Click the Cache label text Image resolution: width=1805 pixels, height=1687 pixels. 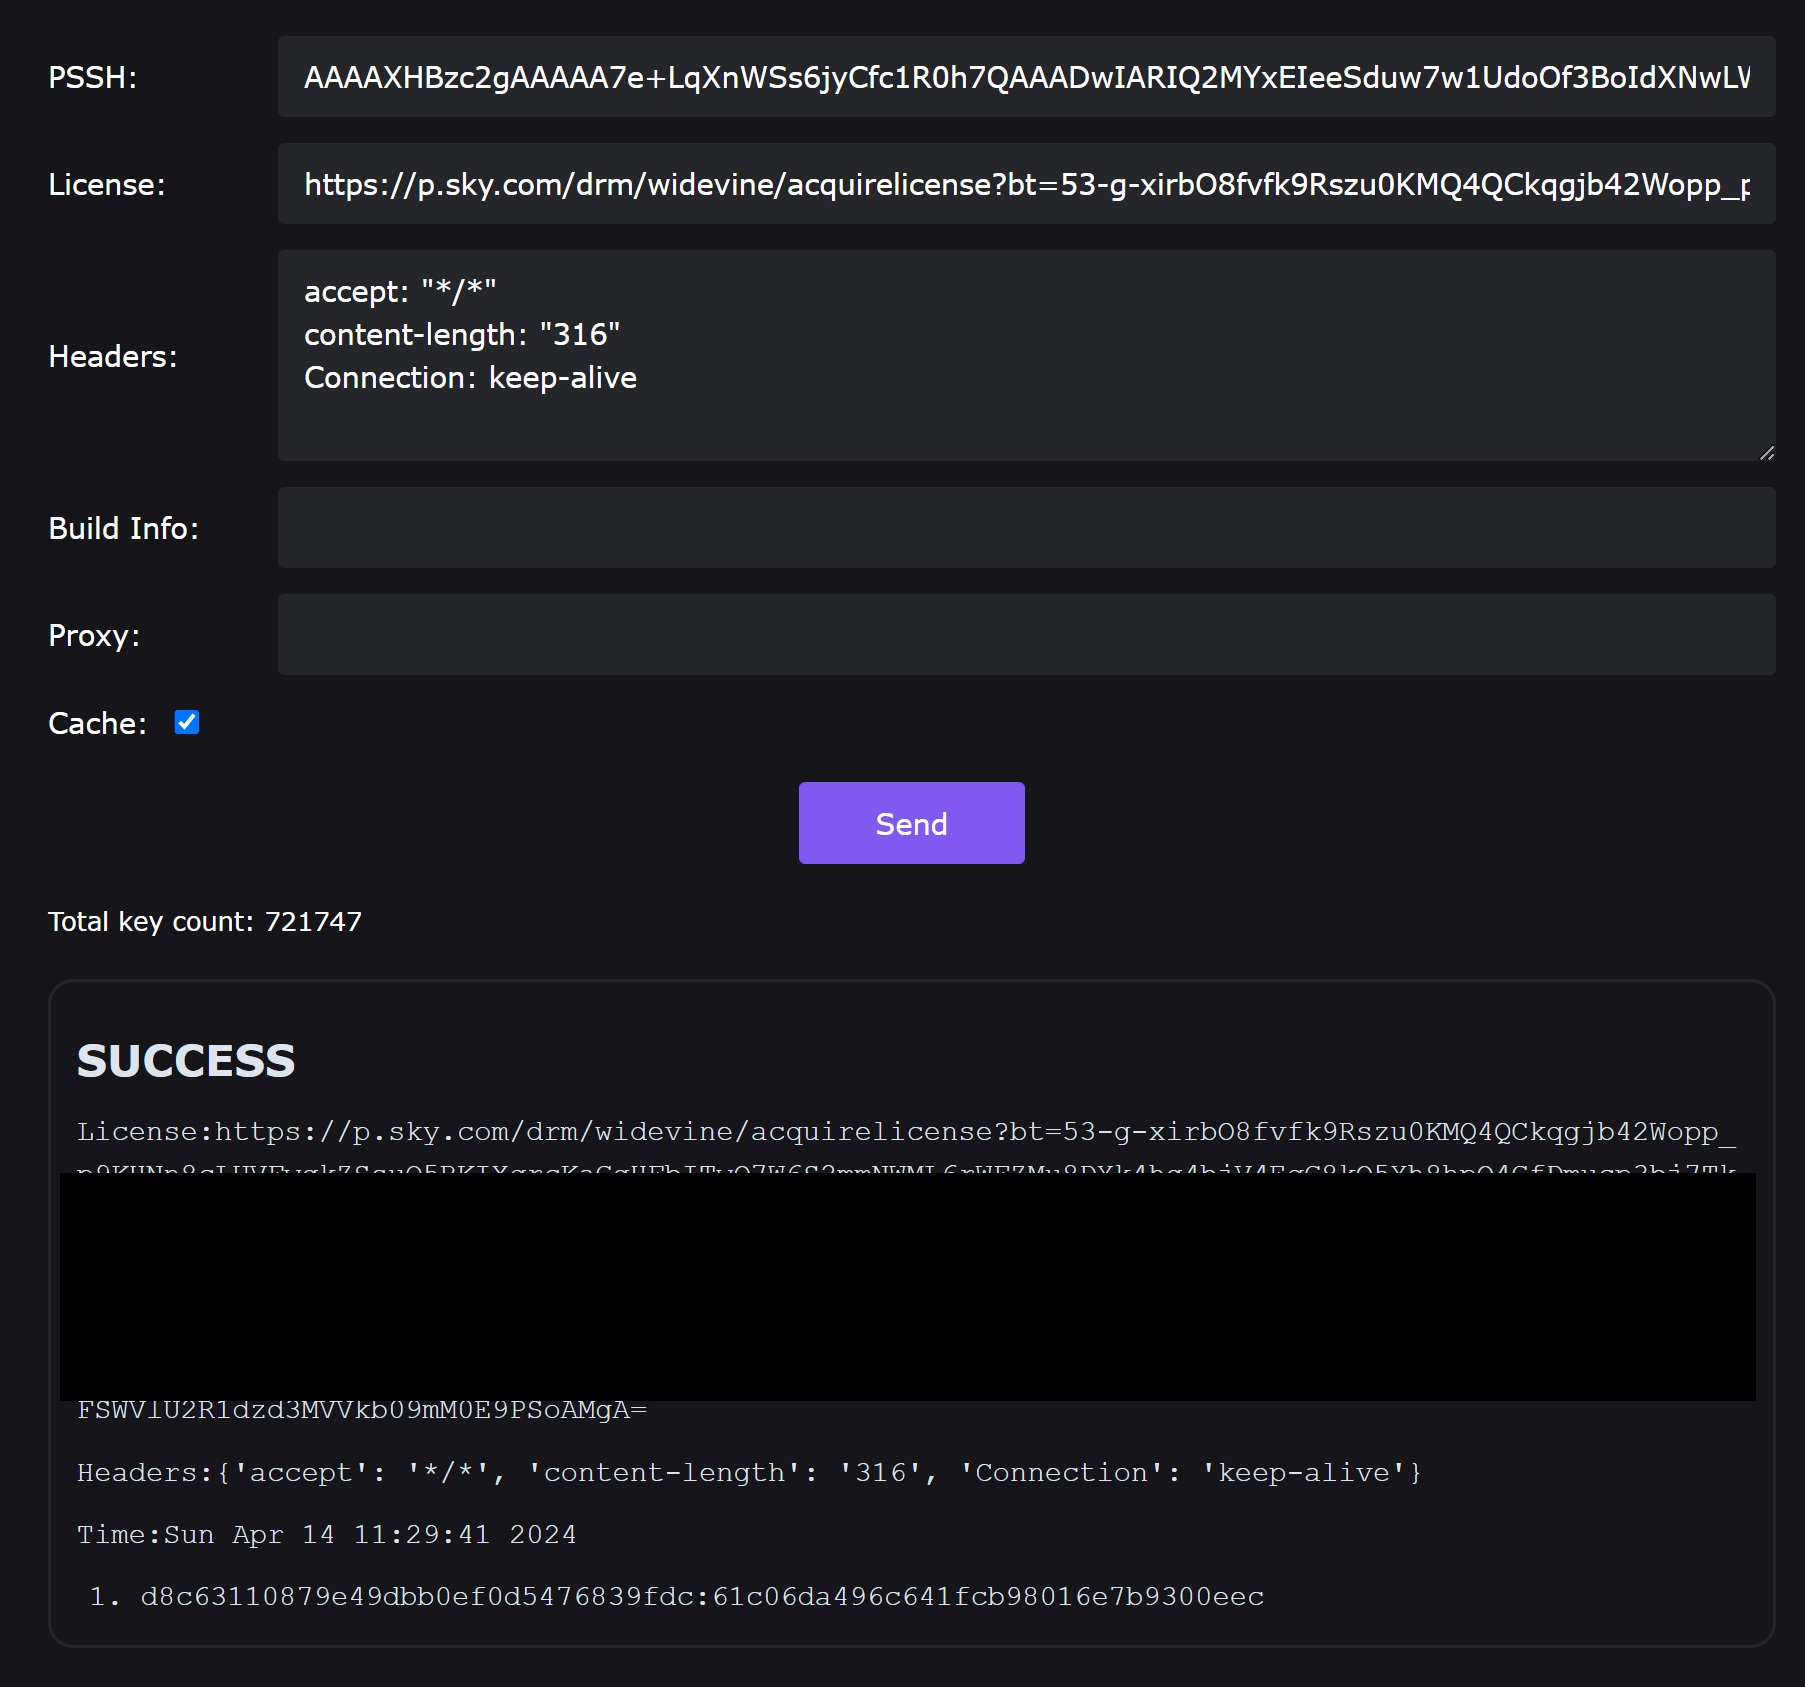(97, 723)
